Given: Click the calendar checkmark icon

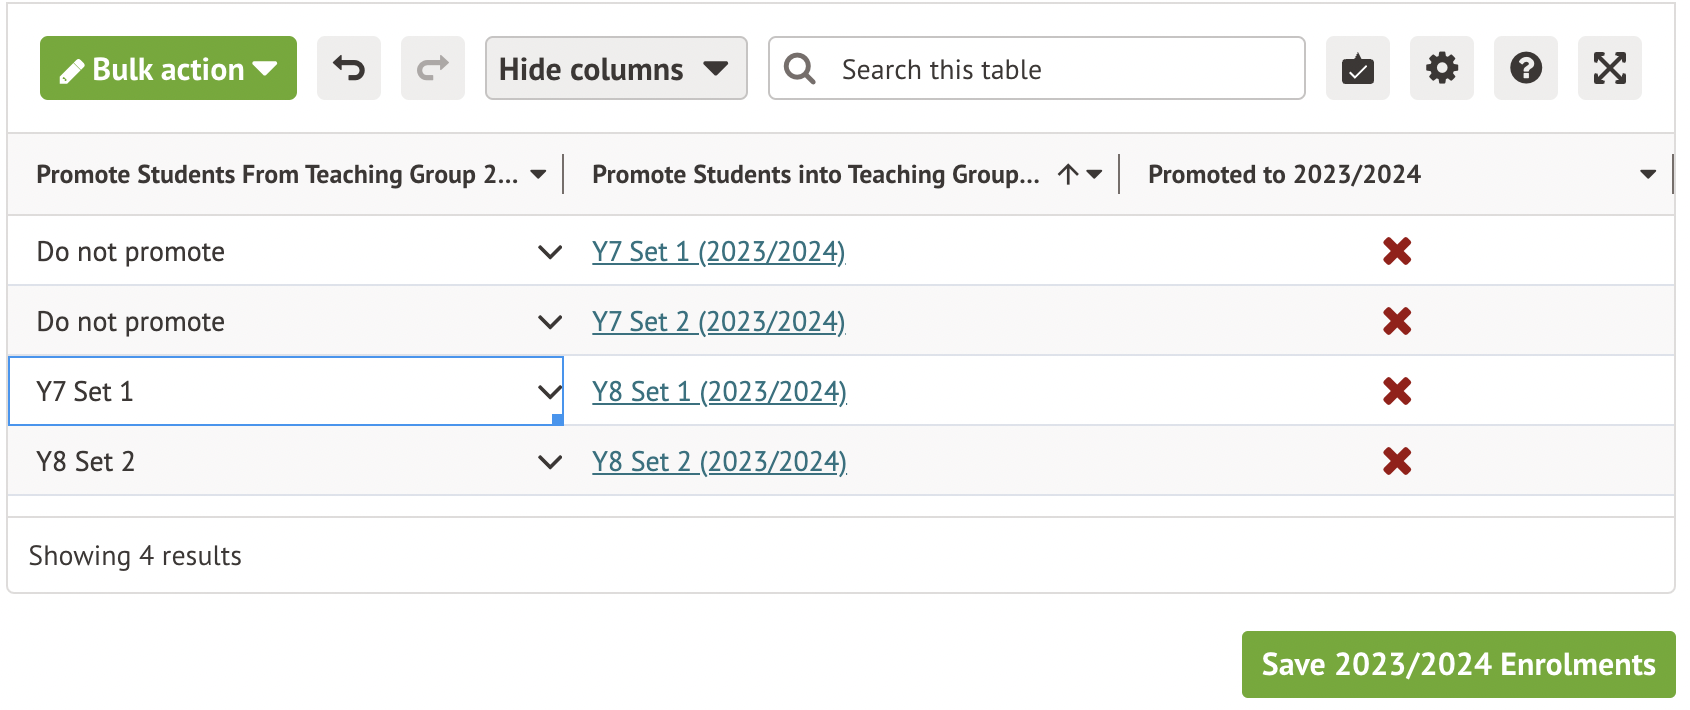Looking at the screenshot, I should tap(1357, 68).
